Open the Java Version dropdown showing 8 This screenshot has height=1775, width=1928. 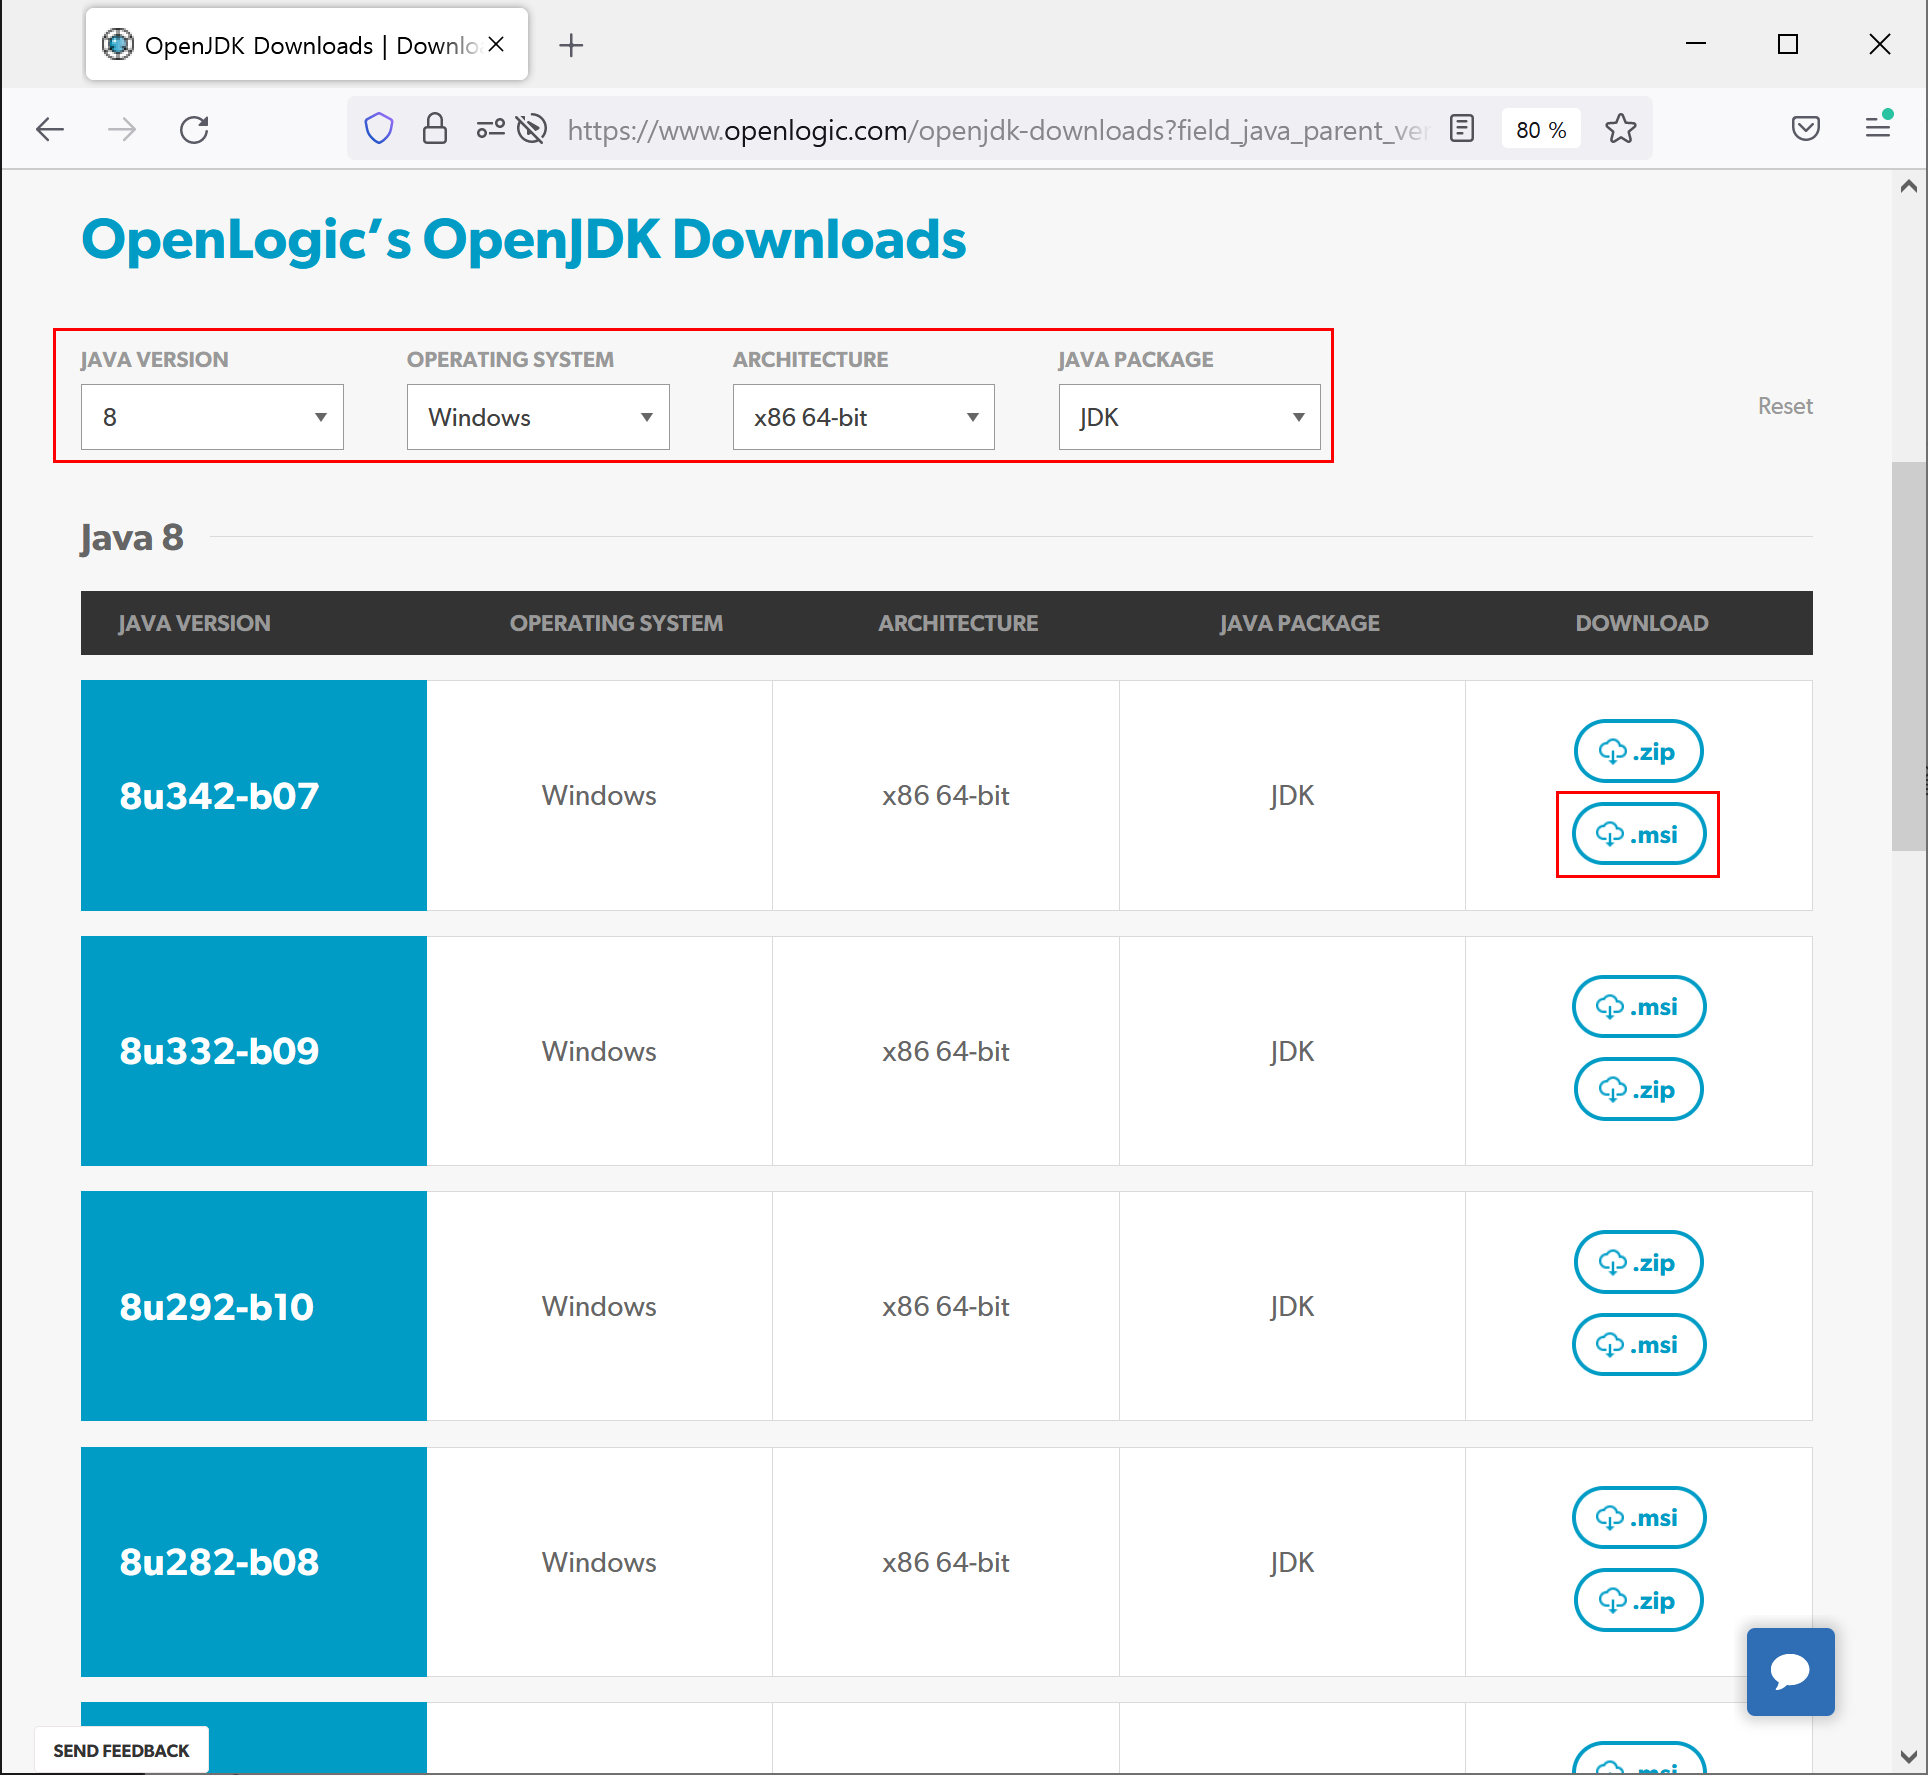tap(212, 417)
